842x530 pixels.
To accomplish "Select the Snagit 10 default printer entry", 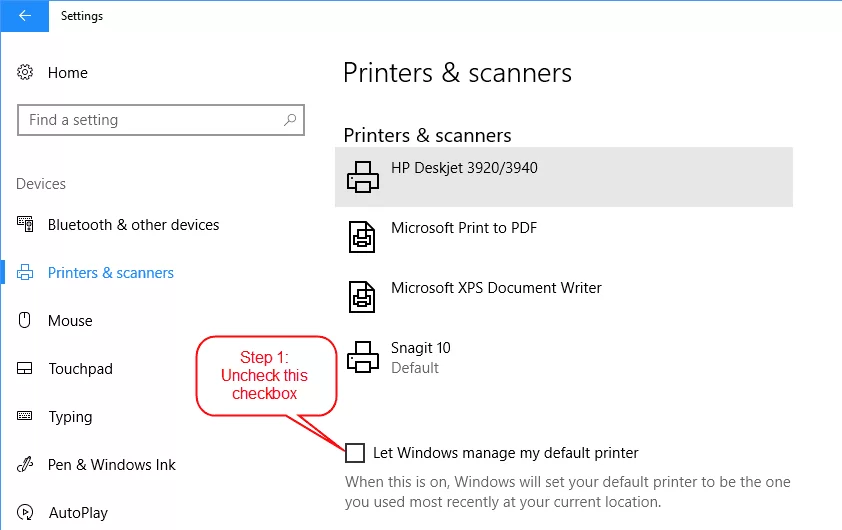I will (564, 357).
